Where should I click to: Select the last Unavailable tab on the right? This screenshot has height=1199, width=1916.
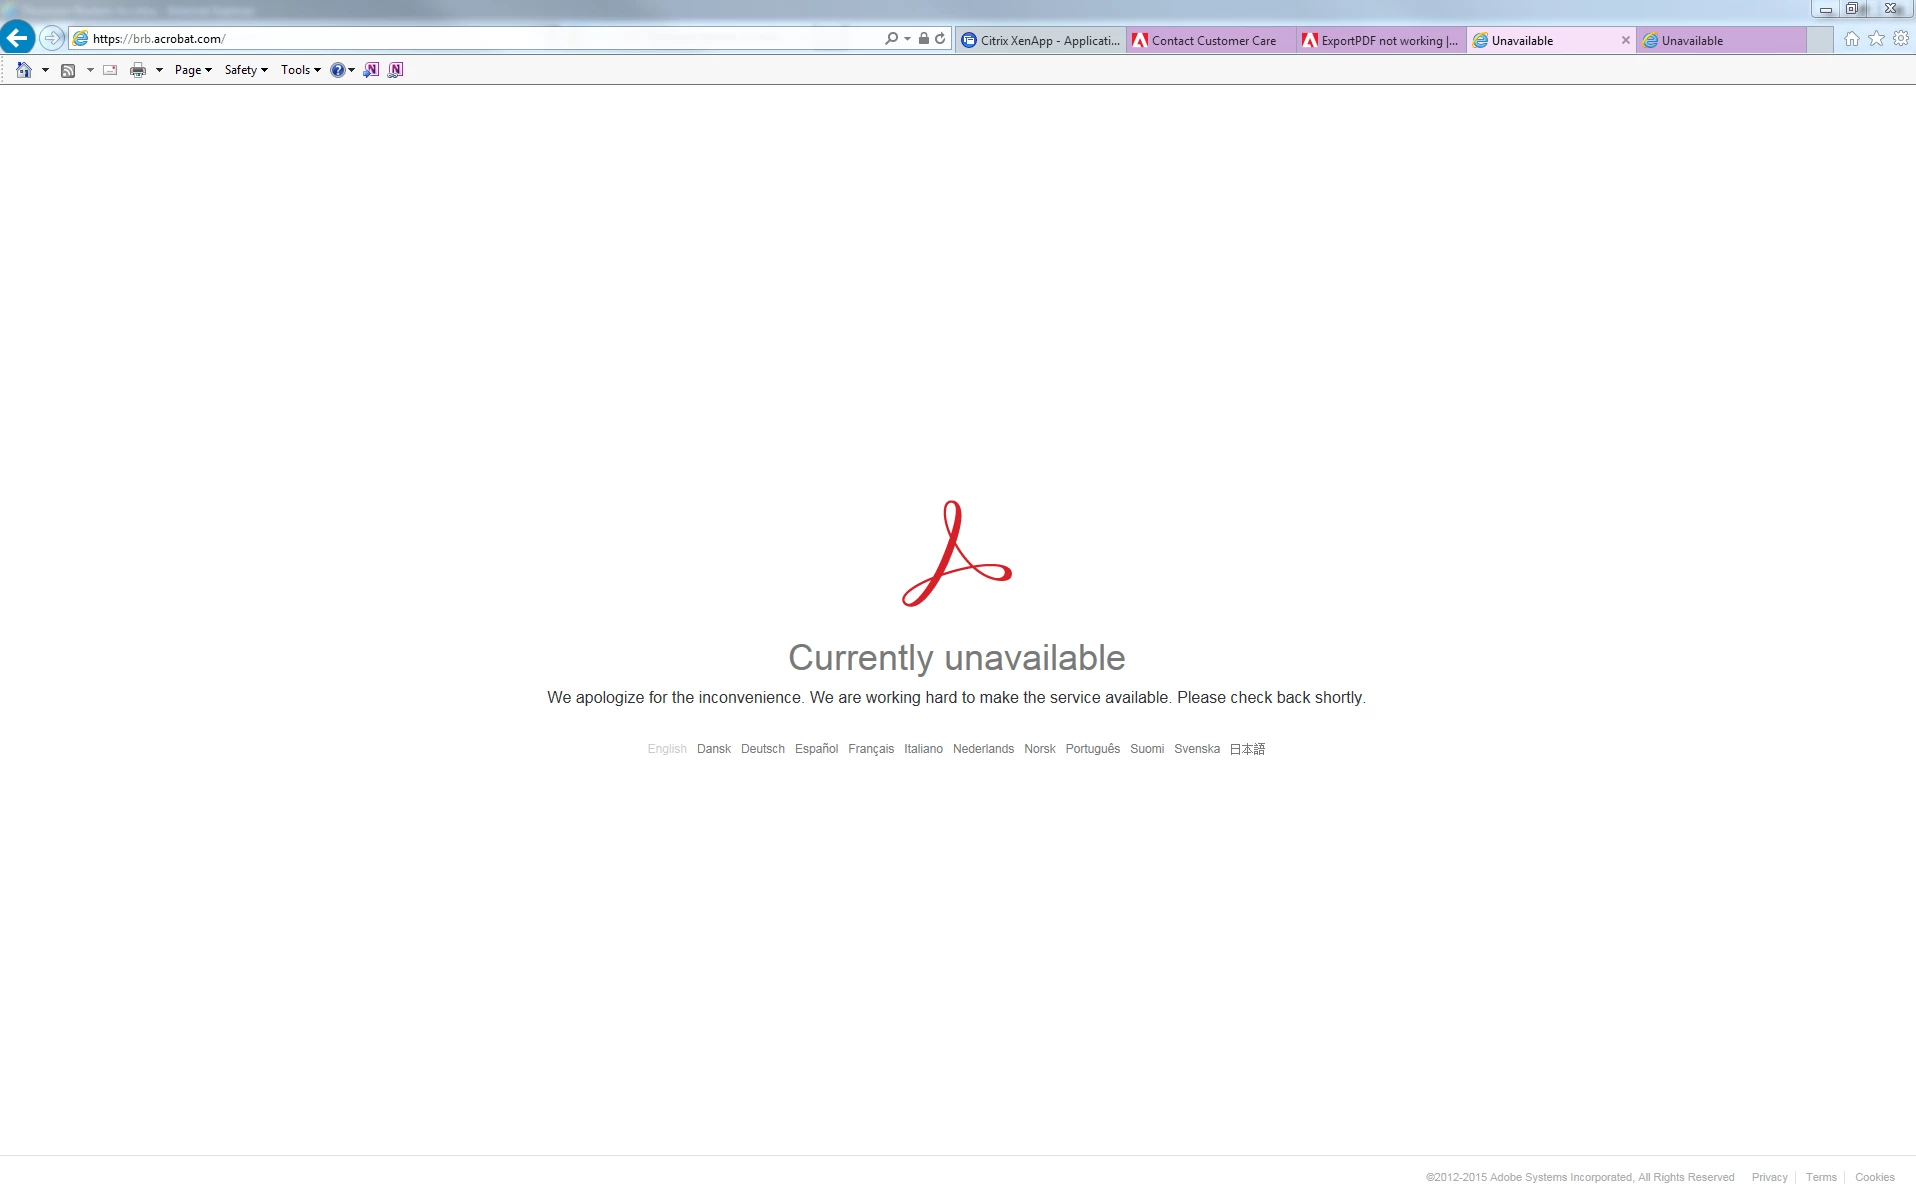point(1721,41)
